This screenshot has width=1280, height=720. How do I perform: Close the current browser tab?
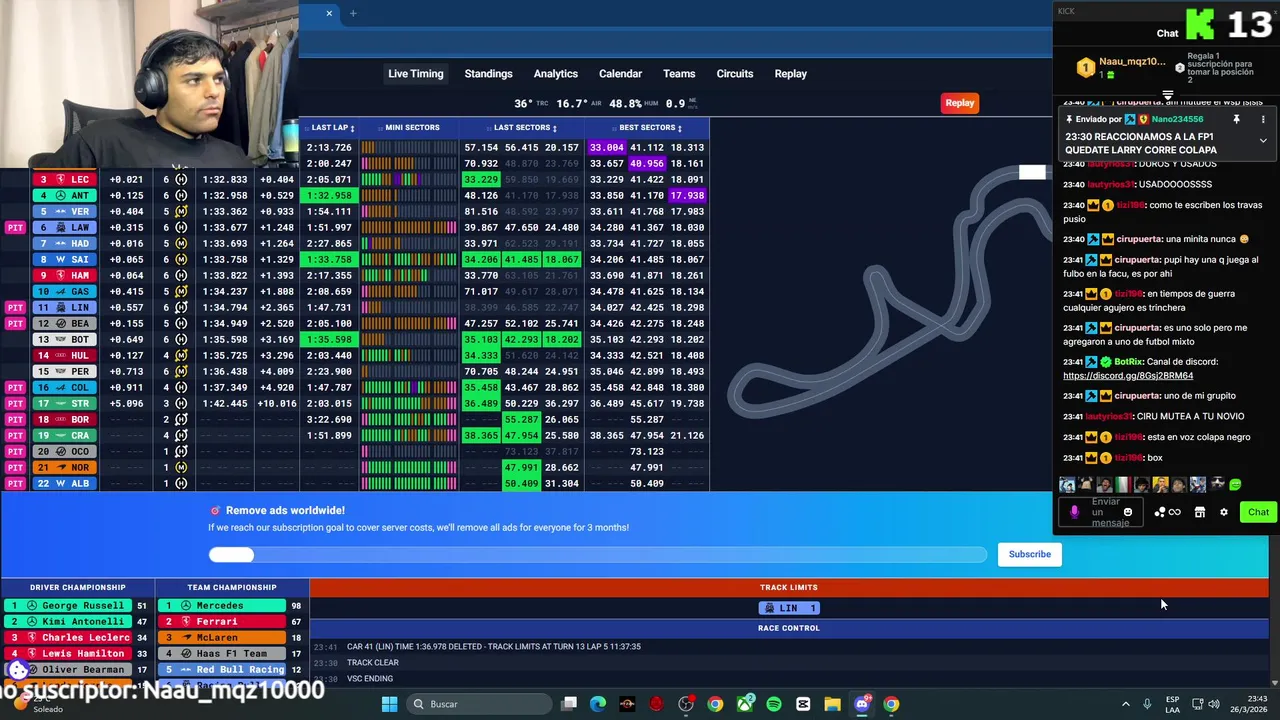click(x=329, y=13)
